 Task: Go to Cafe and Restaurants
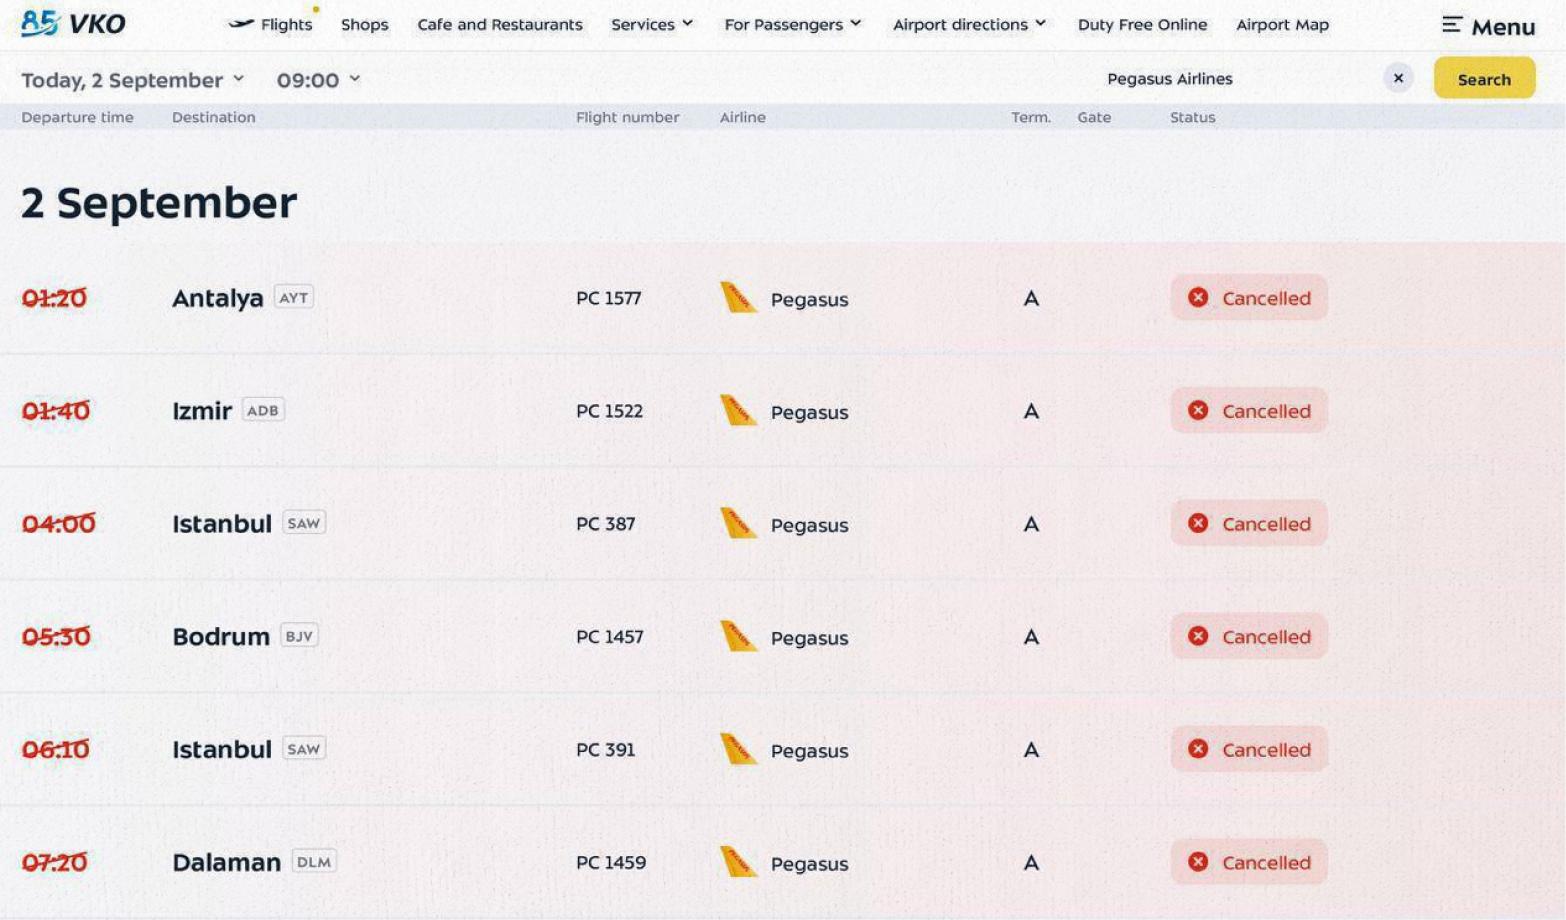coord(500,25)
